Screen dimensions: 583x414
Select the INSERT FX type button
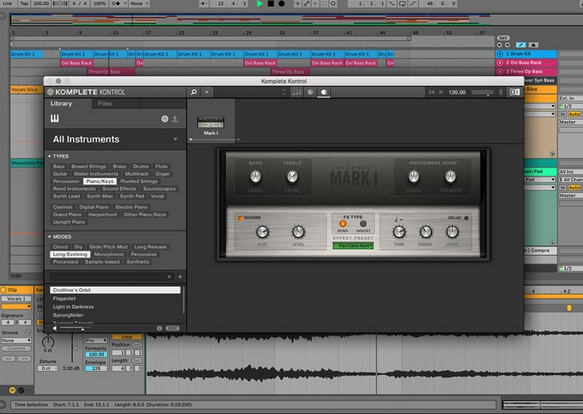363,224
